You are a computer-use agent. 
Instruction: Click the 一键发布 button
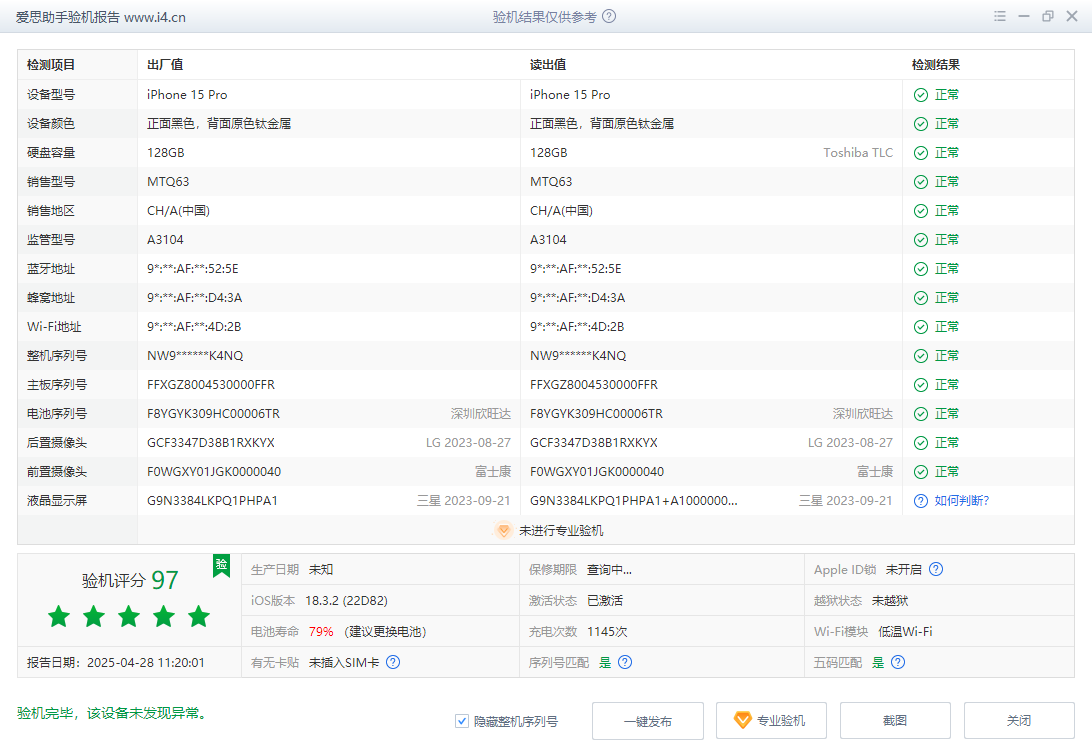click(x=648, y=721)
